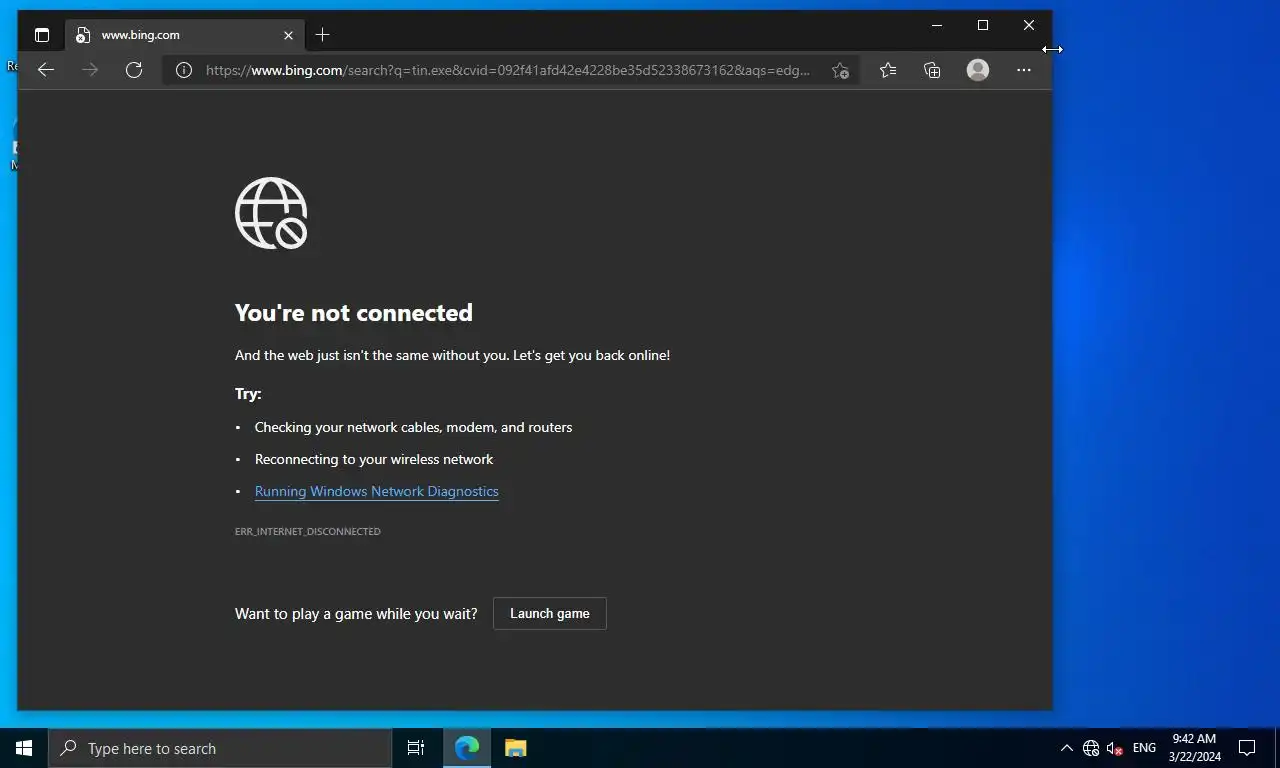Open Settings and more menu
The width and height of the screenshot is (1280, 768).
(1023, 70)
